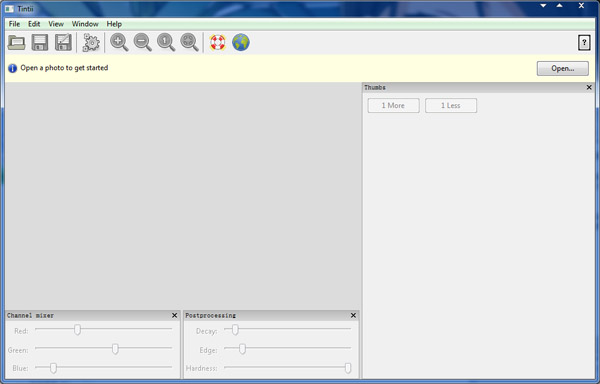The height and width of the screenshot is (384, 600).
Task: Maximize window using up-arrow title button
Action: pos(559,6)
